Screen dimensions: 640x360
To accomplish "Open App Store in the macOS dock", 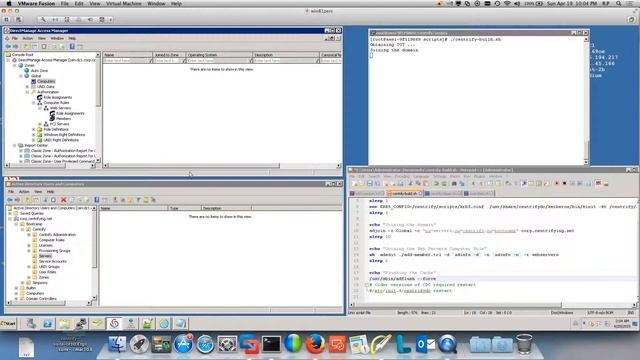I will pos(183,344).
